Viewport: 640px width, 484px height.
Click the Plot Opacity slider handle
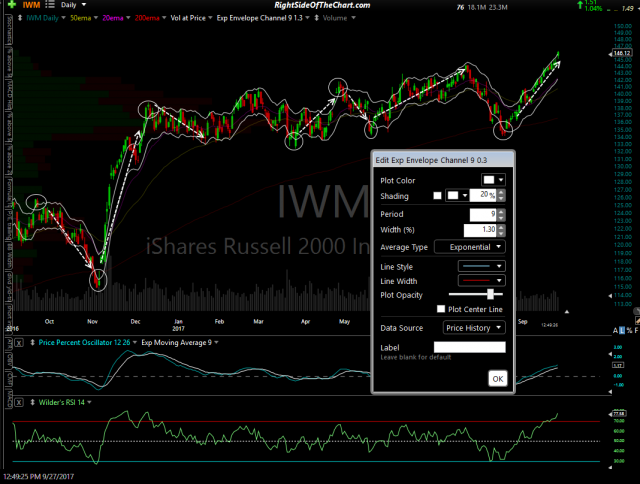click(x=491, y=295)
